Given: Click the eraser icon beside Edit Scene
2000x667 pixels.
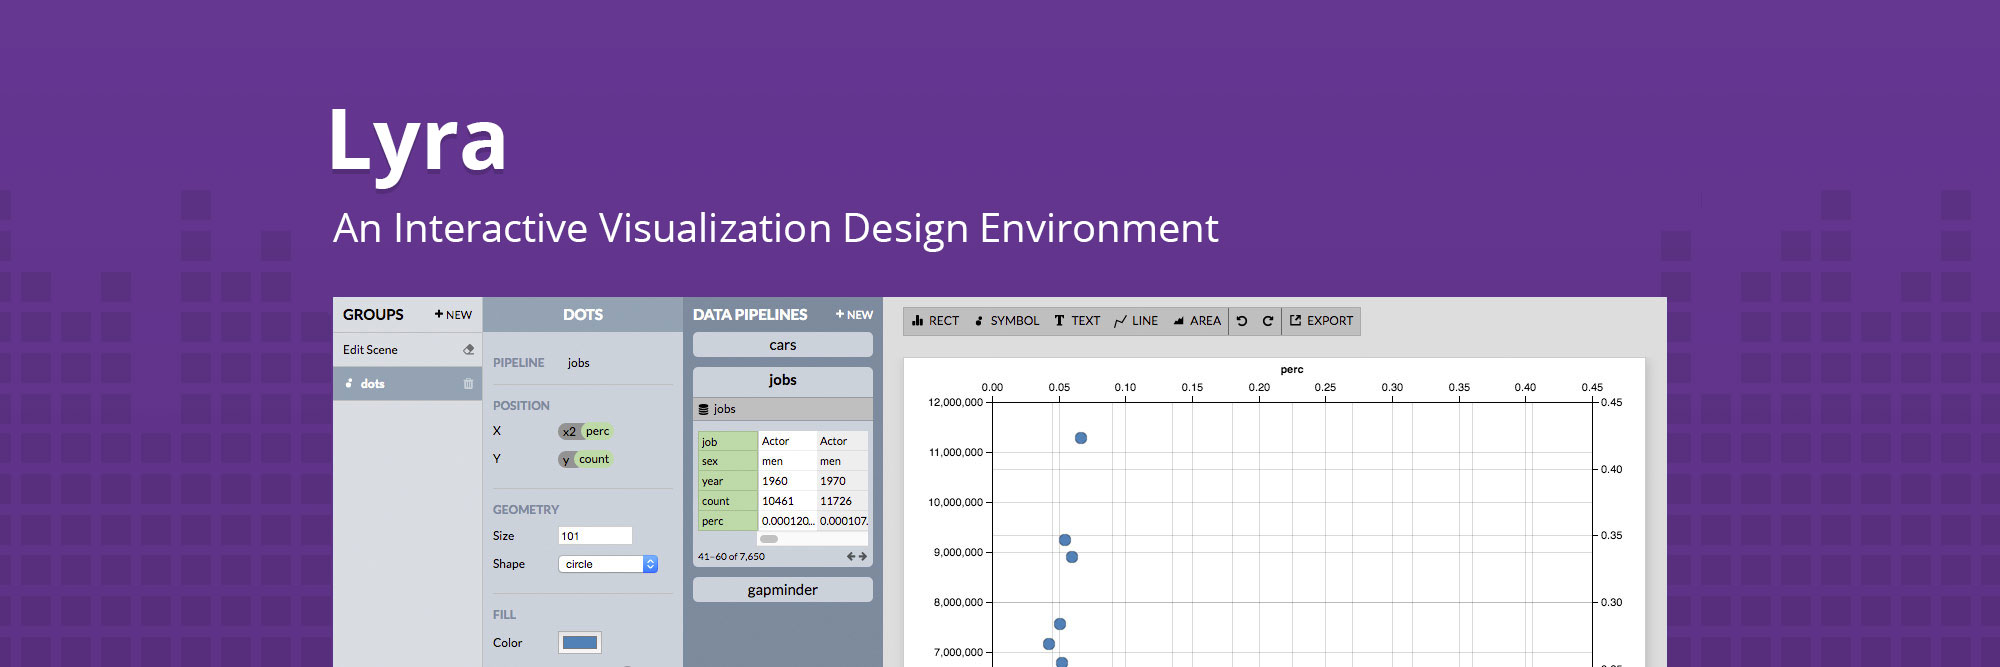Looking at the screenshot, I should point(468,350).
